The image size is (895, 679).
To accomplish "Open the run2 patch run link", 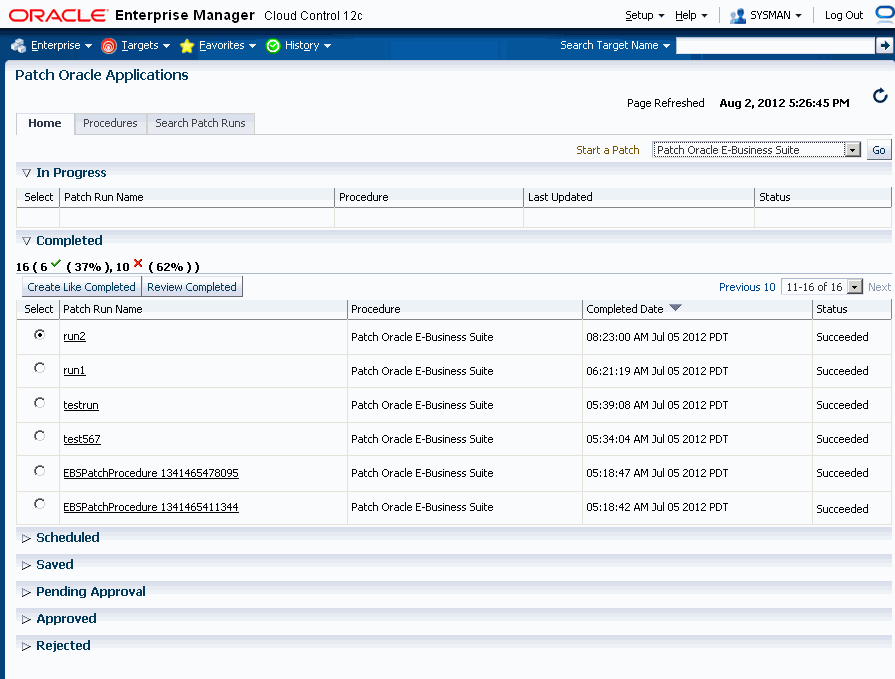I will (x=74, y=337).
